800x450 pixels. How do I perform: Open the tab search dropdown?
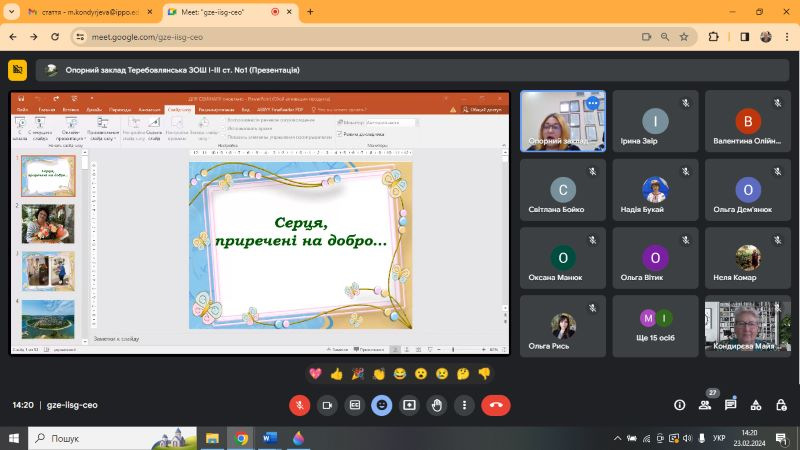pos(11,12)
